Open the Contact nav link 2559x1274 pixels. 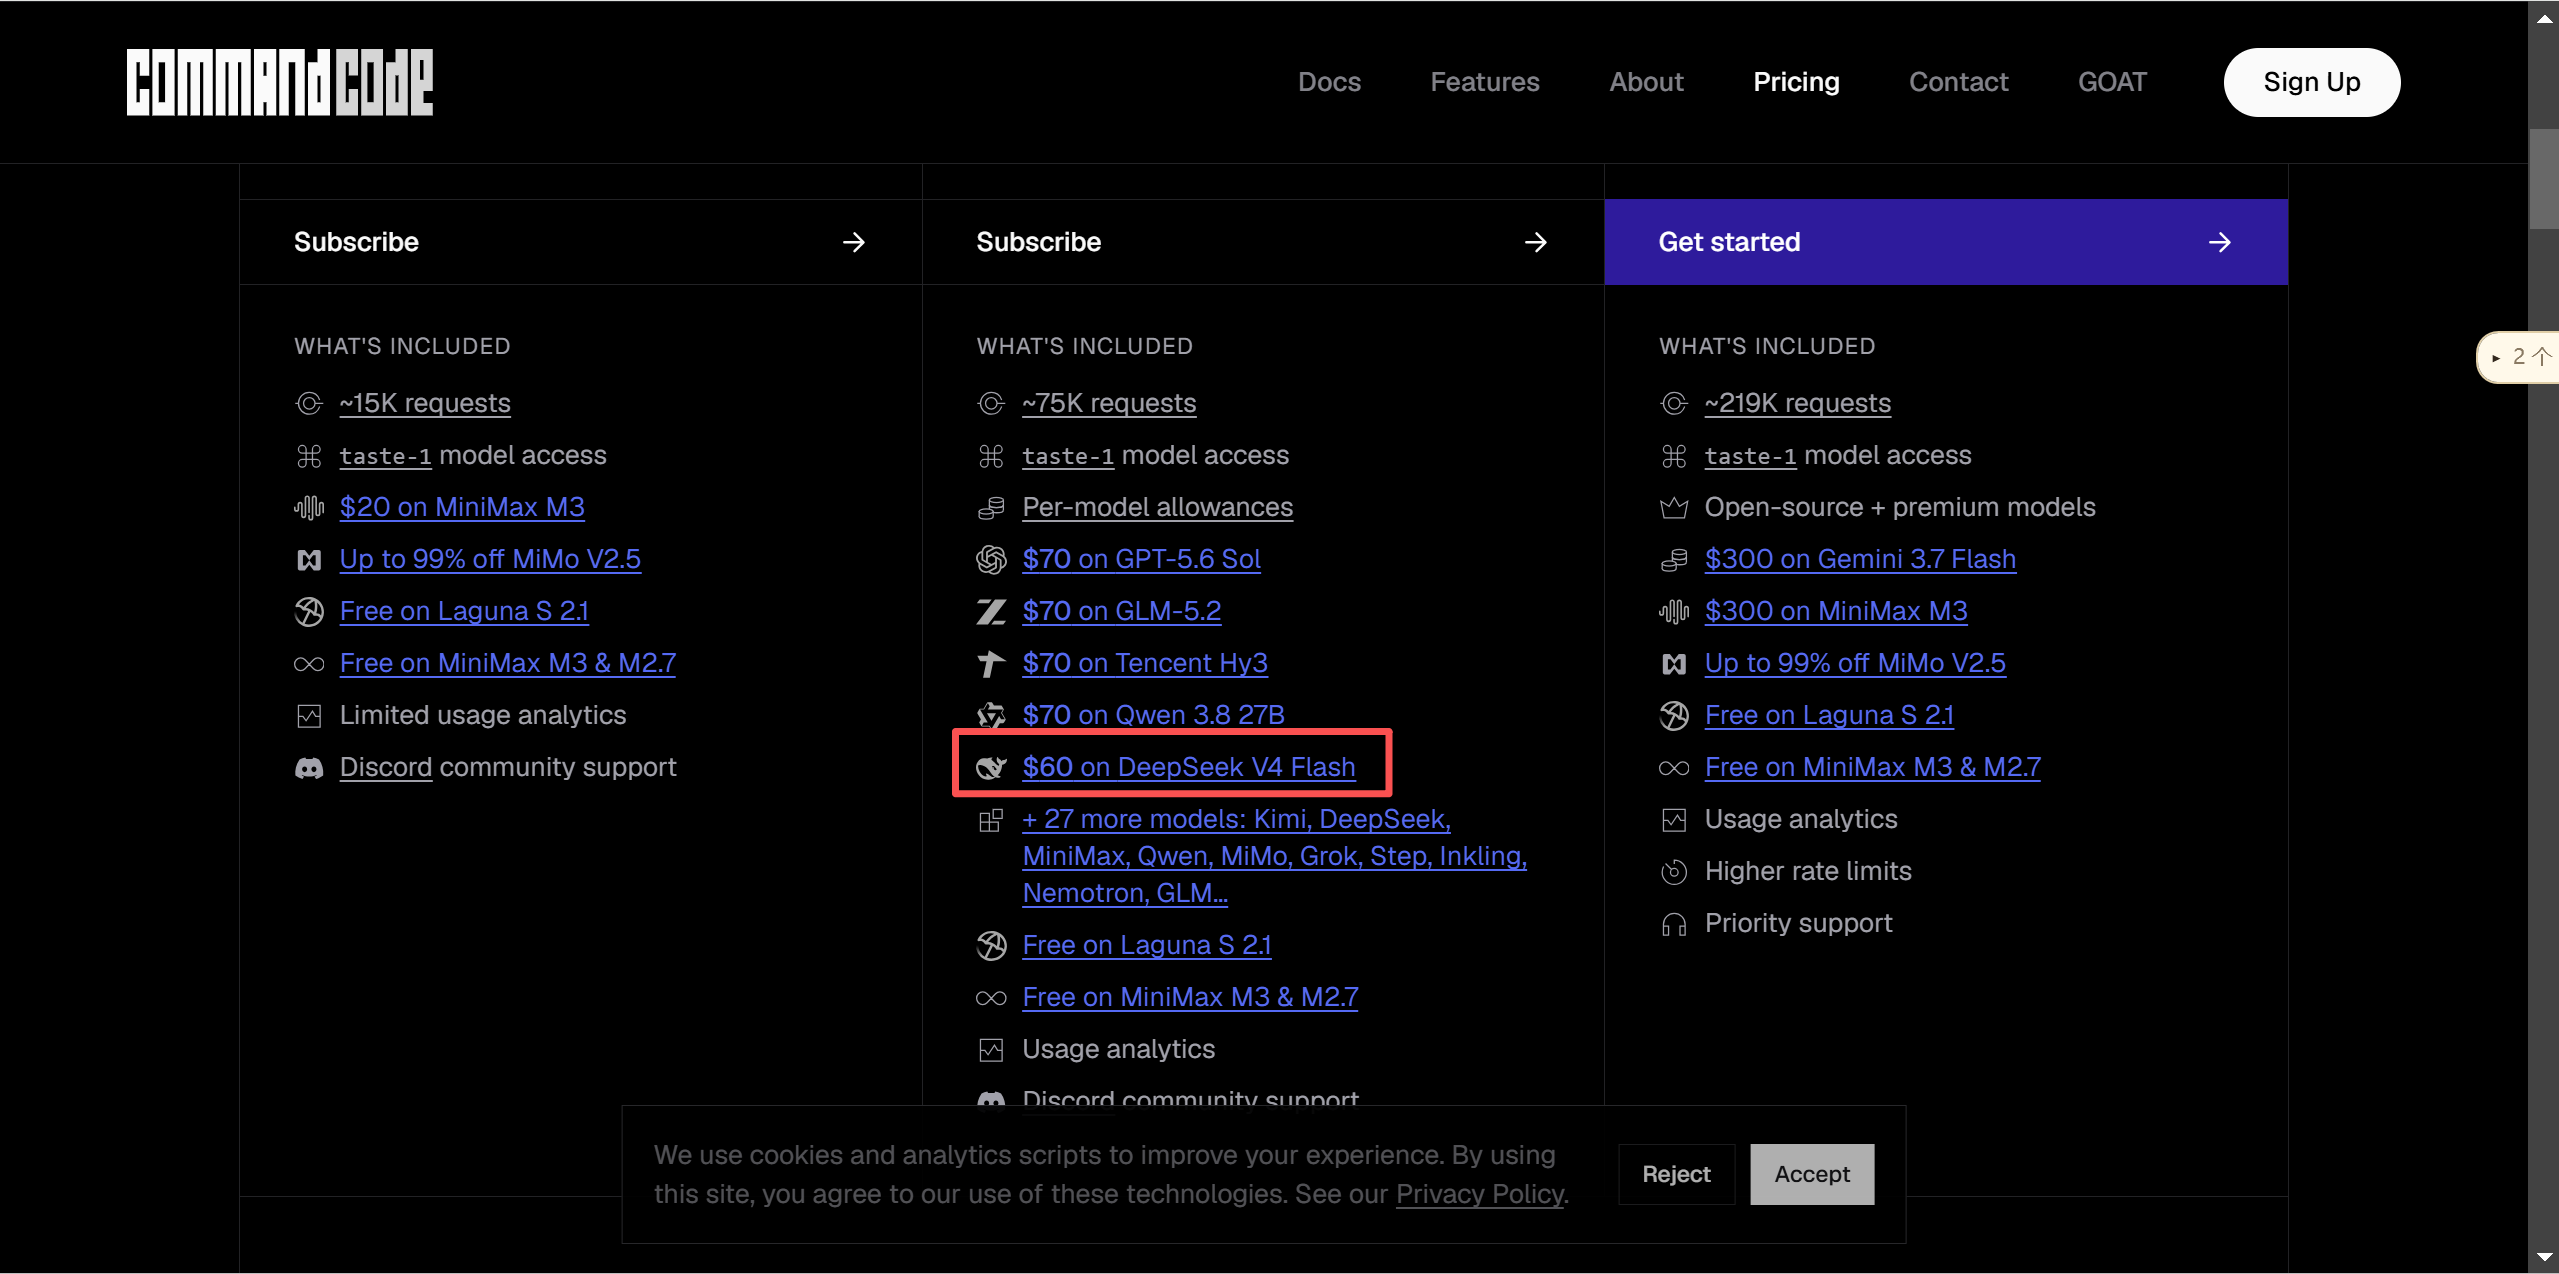point(1958,82)
